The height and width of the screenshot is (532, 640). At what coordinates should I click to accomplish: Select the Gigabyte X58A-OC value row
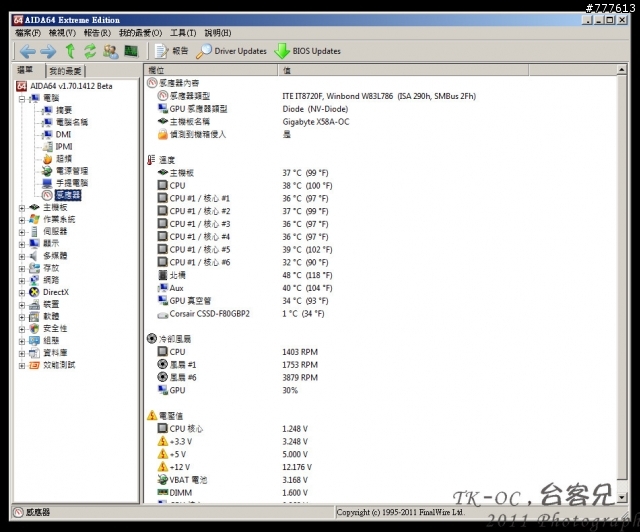(316, 122)
